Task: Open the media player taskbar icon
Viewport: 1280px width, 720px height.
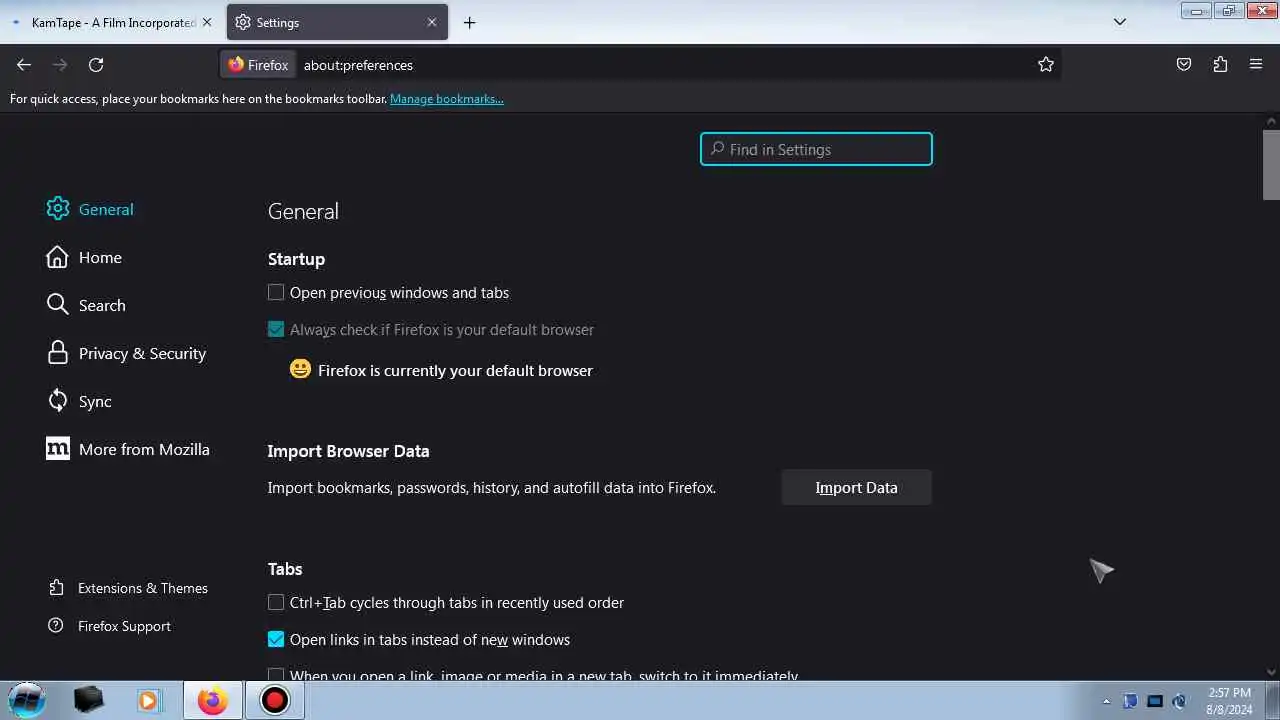Action: click(x=148, y=701)
